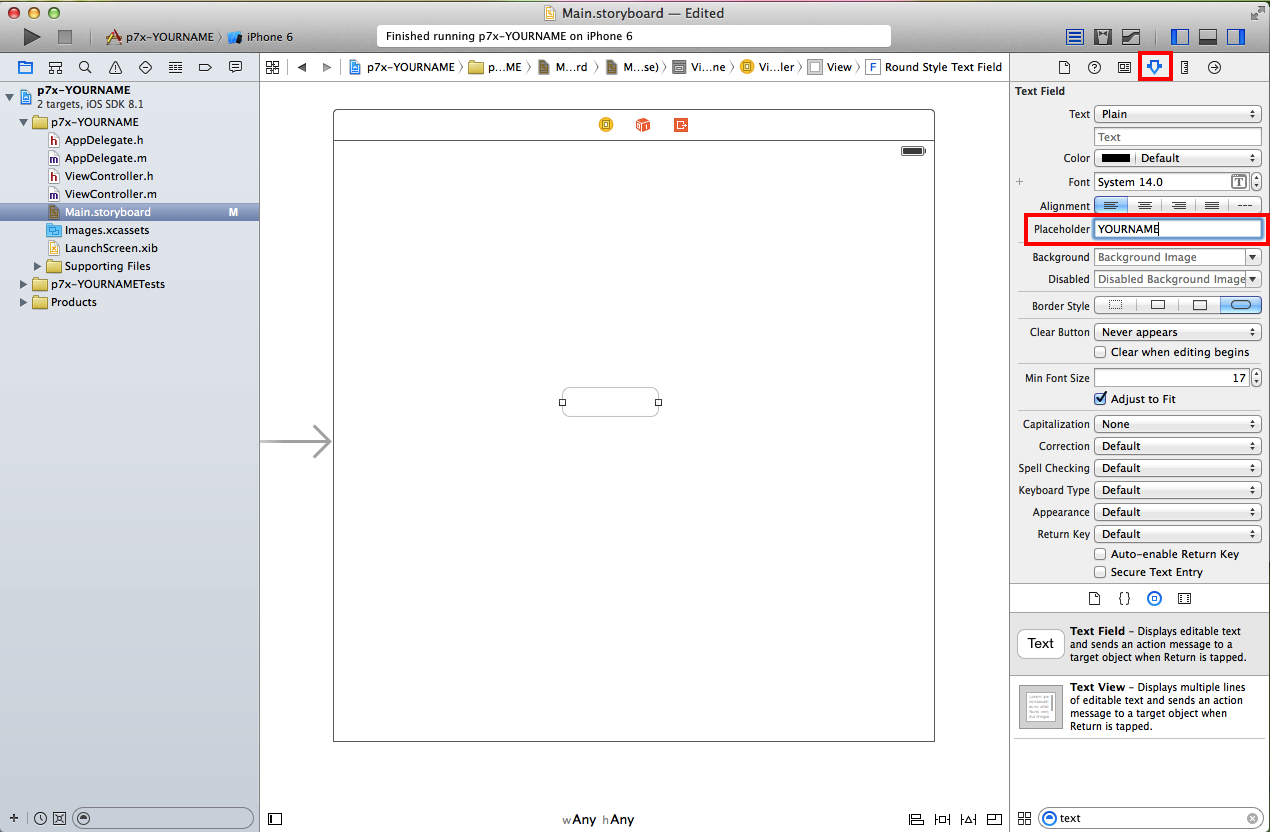Image resolution: width=1270 pixels, height=832 pixels.
Task: Select center text alignment
Action: [1145, 205]
